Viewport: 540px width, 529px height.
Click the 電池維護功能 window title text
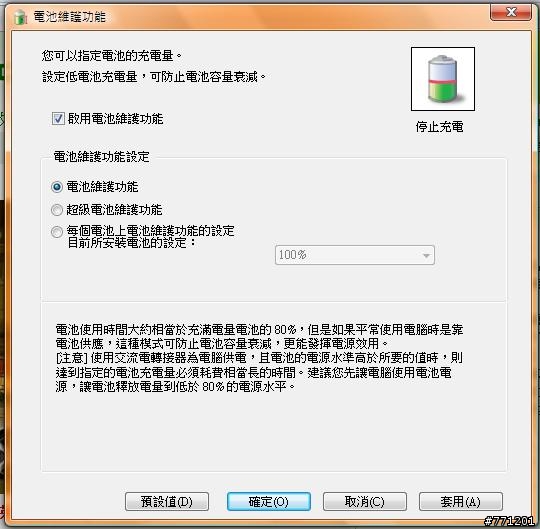tap(70, 17)
